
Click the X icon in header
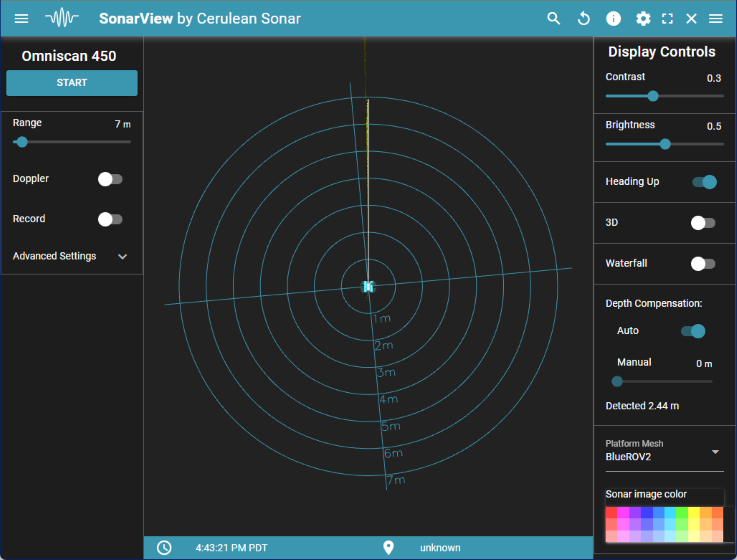[691, 19]
